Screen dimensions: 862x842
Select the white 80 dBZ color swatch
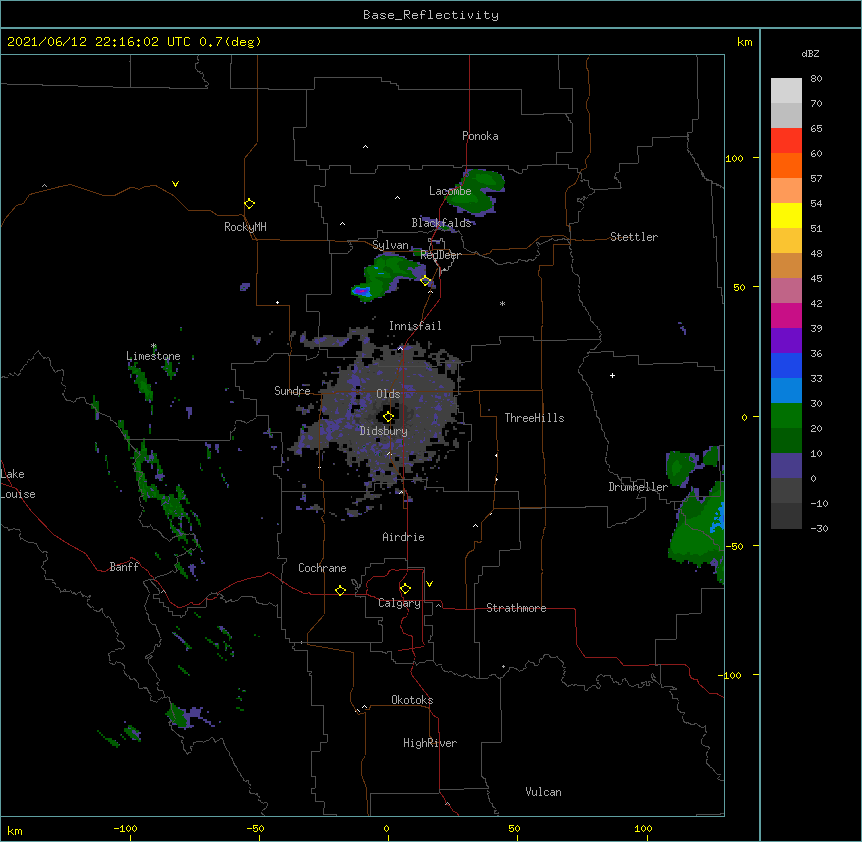[x=786, y=91]
